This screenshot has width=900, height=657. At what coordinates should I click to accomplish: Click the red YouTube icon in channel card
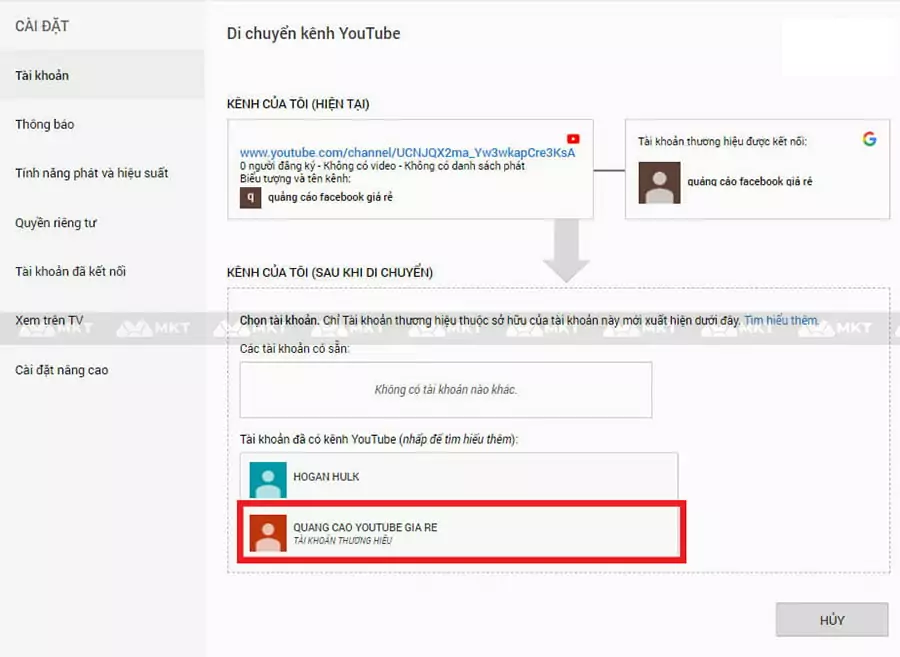tap(573, 139)
